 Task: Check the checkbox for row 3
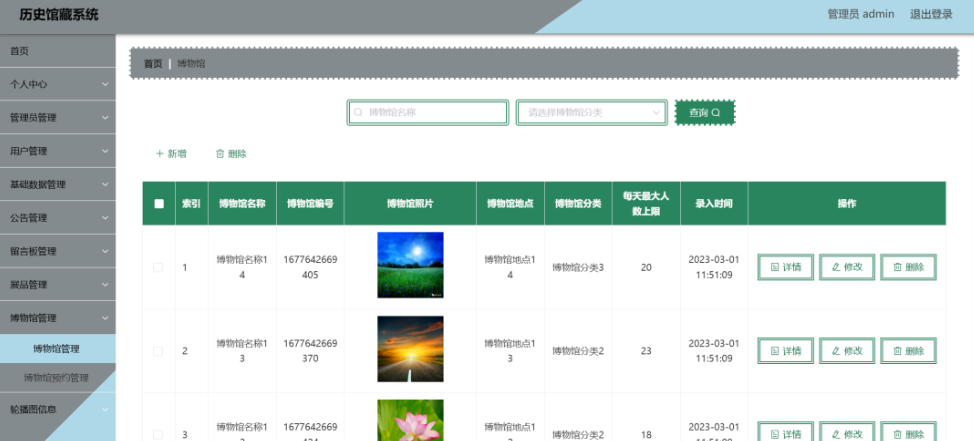(x=158, y=435)
